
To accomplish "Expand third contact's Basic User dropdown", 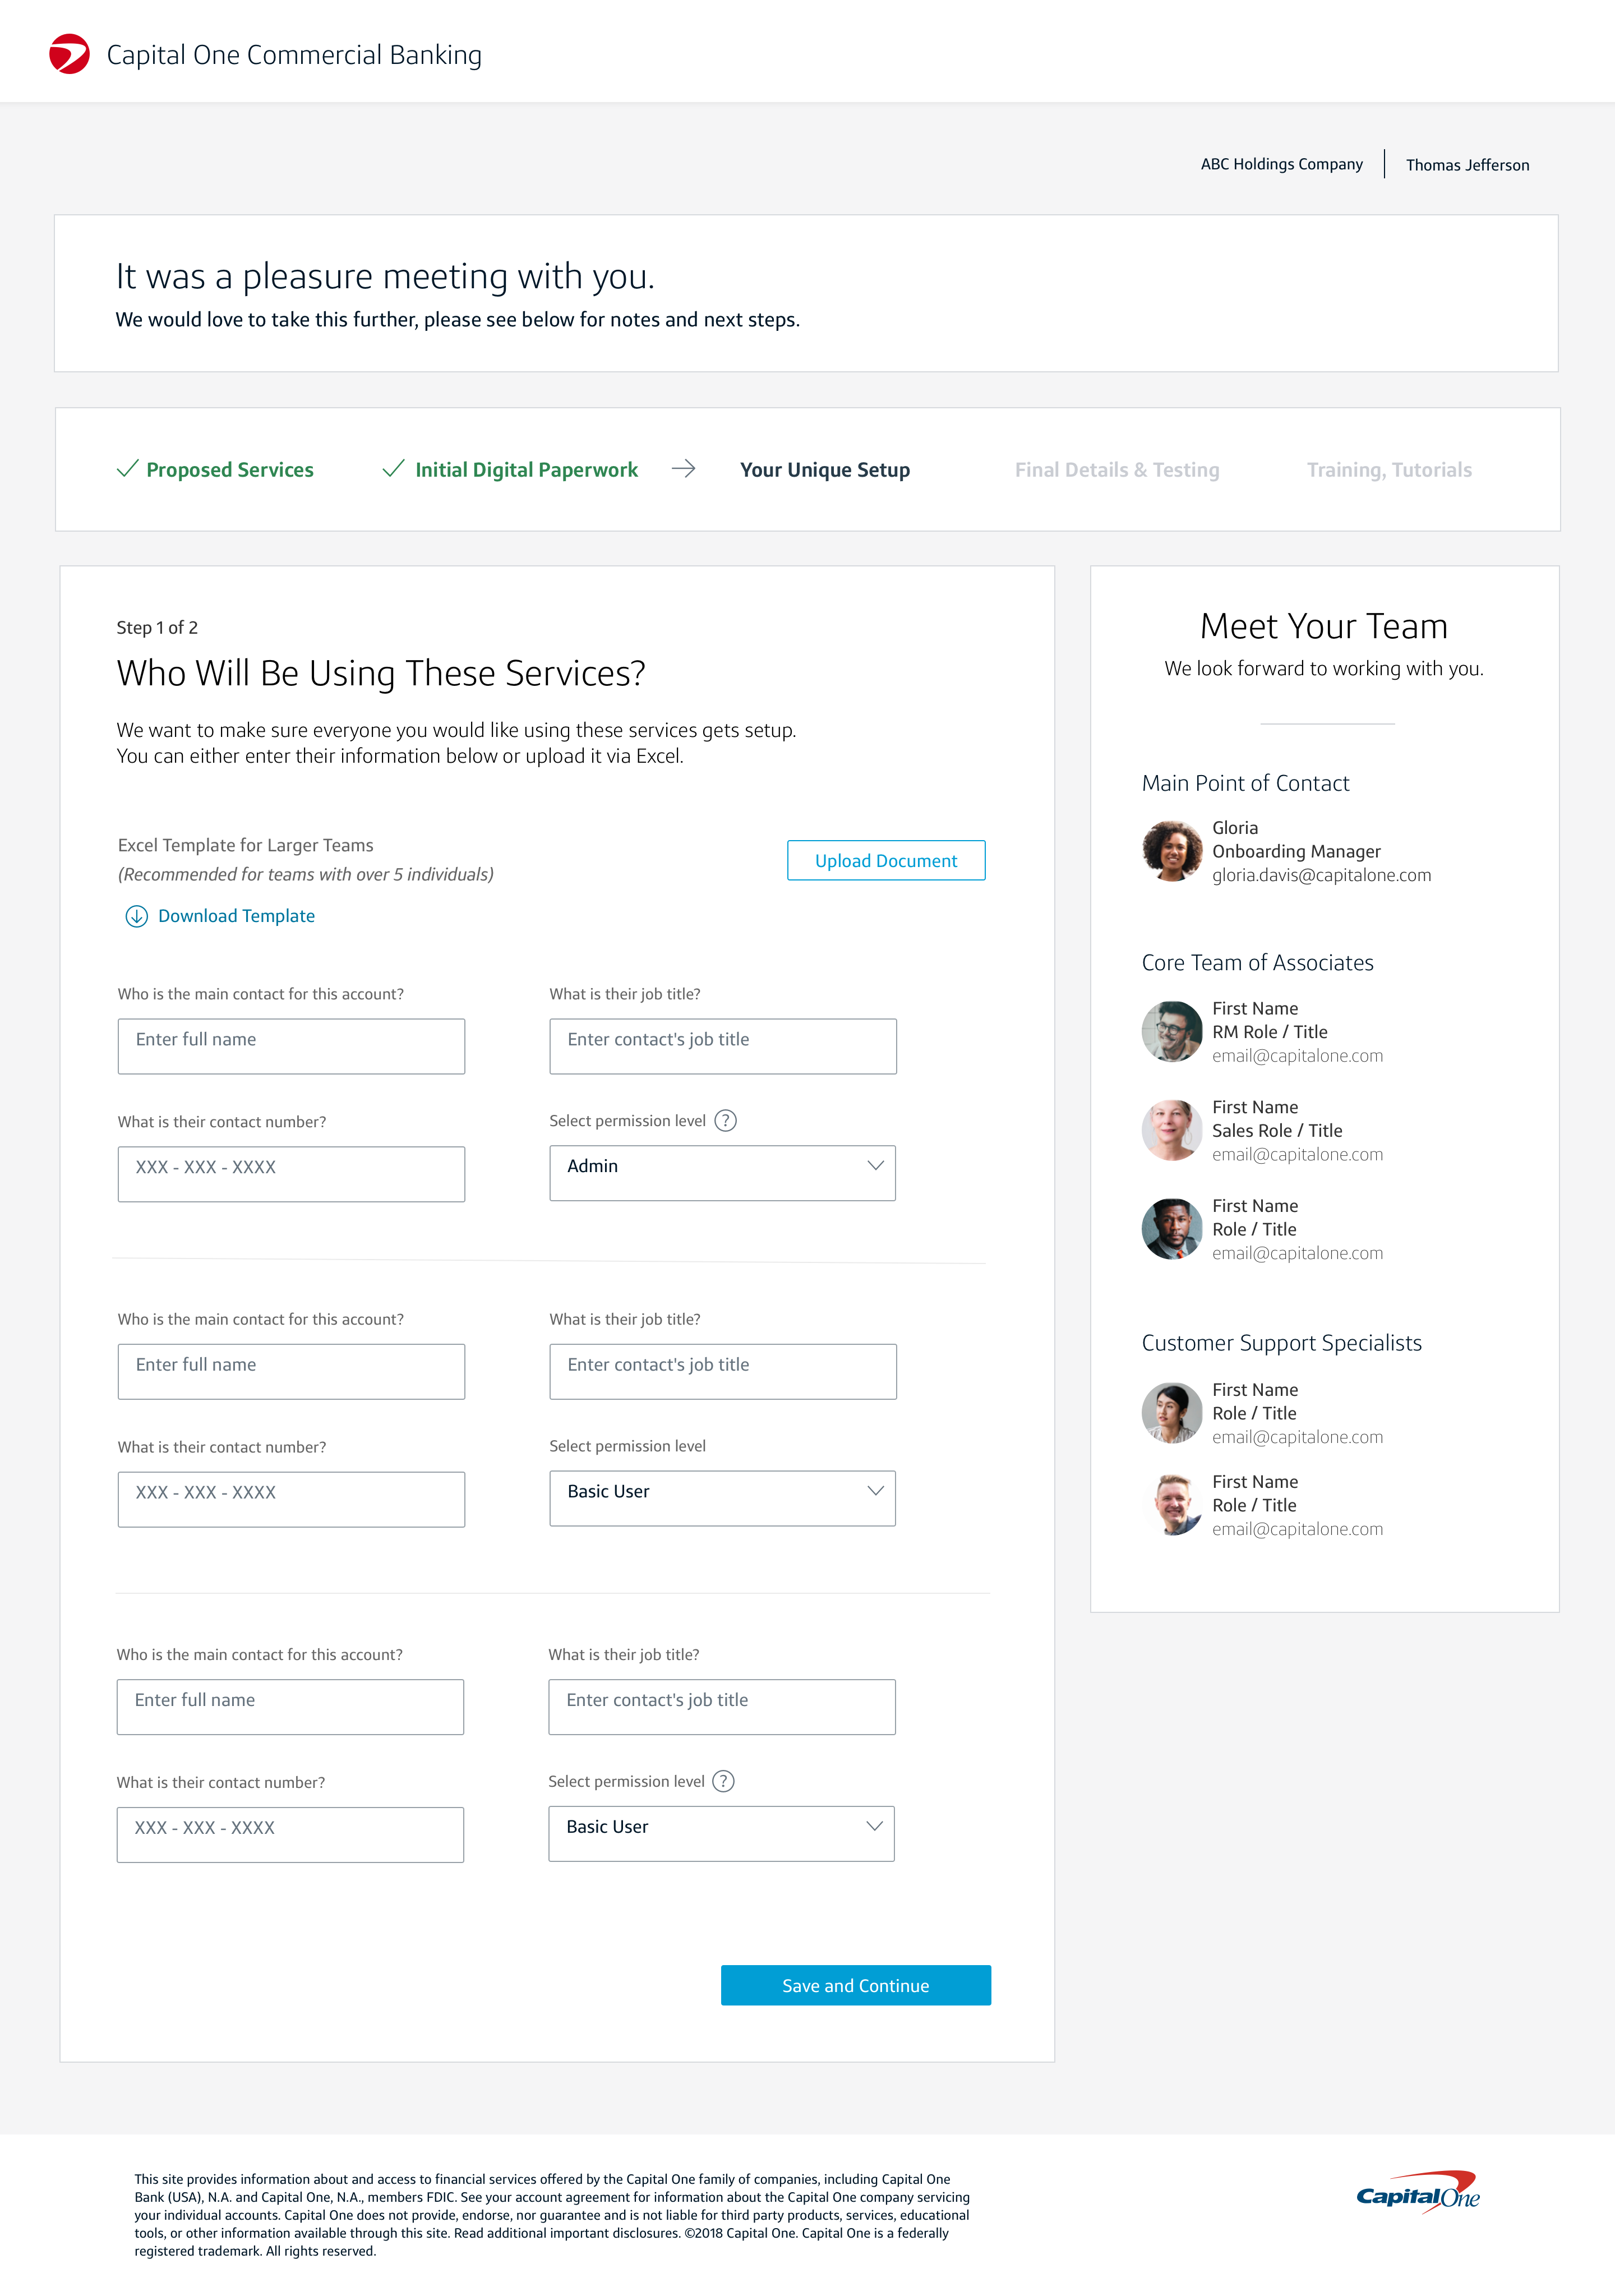I will tap(721, 1833).
